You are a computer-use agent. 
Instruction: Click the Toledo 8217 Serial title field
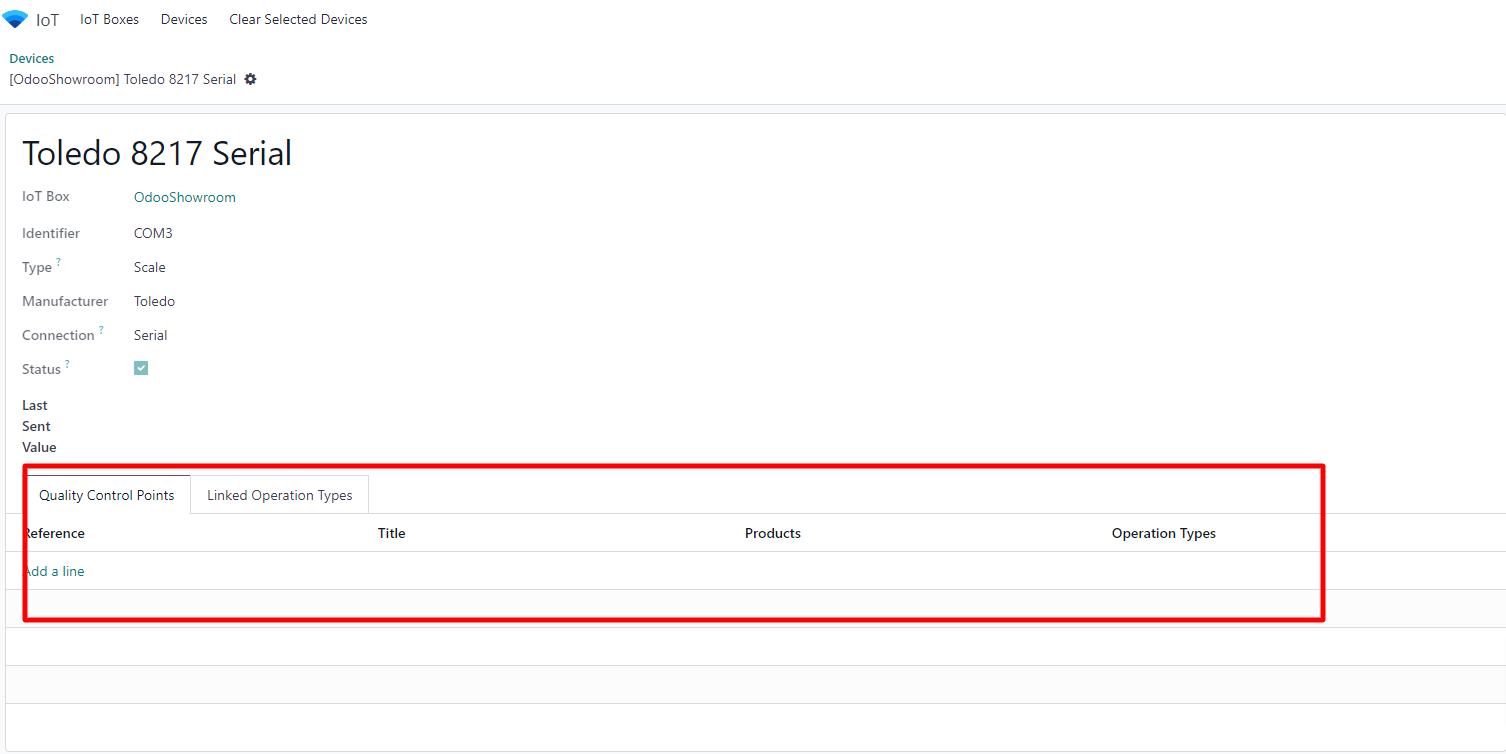[x=157, y=153]
